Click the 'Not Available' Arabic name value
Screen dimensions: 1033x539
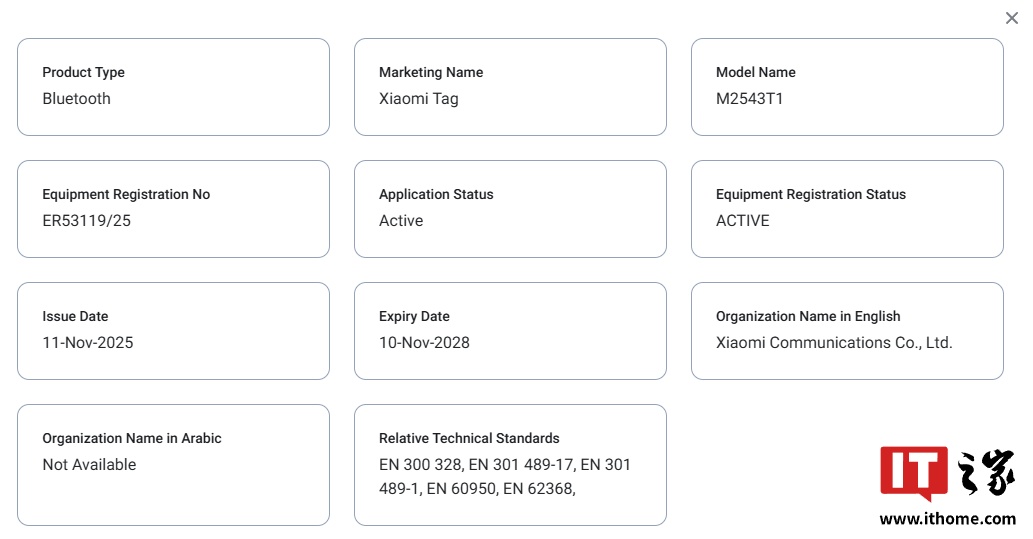click(x=89, y=465)
